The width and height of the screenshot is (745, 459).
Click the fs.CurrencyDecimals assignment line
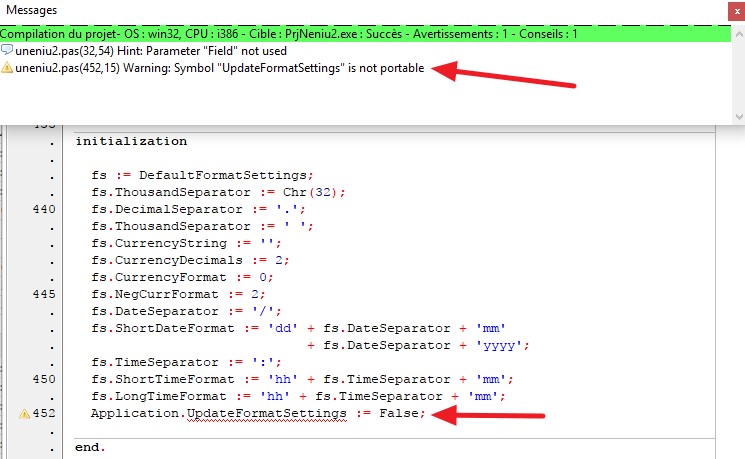190,260
